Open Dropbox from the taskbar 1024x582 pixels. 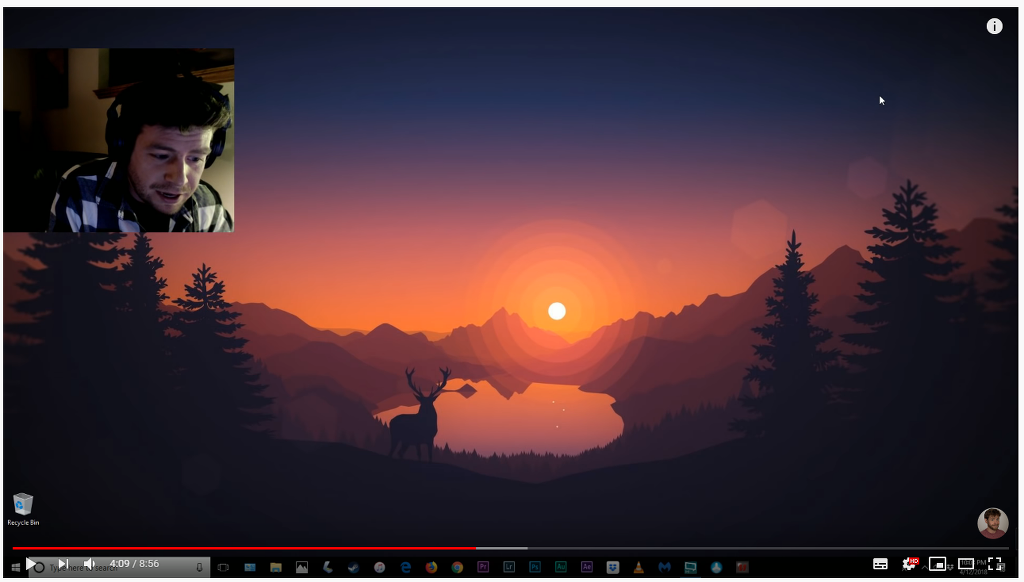coord(613,567)
